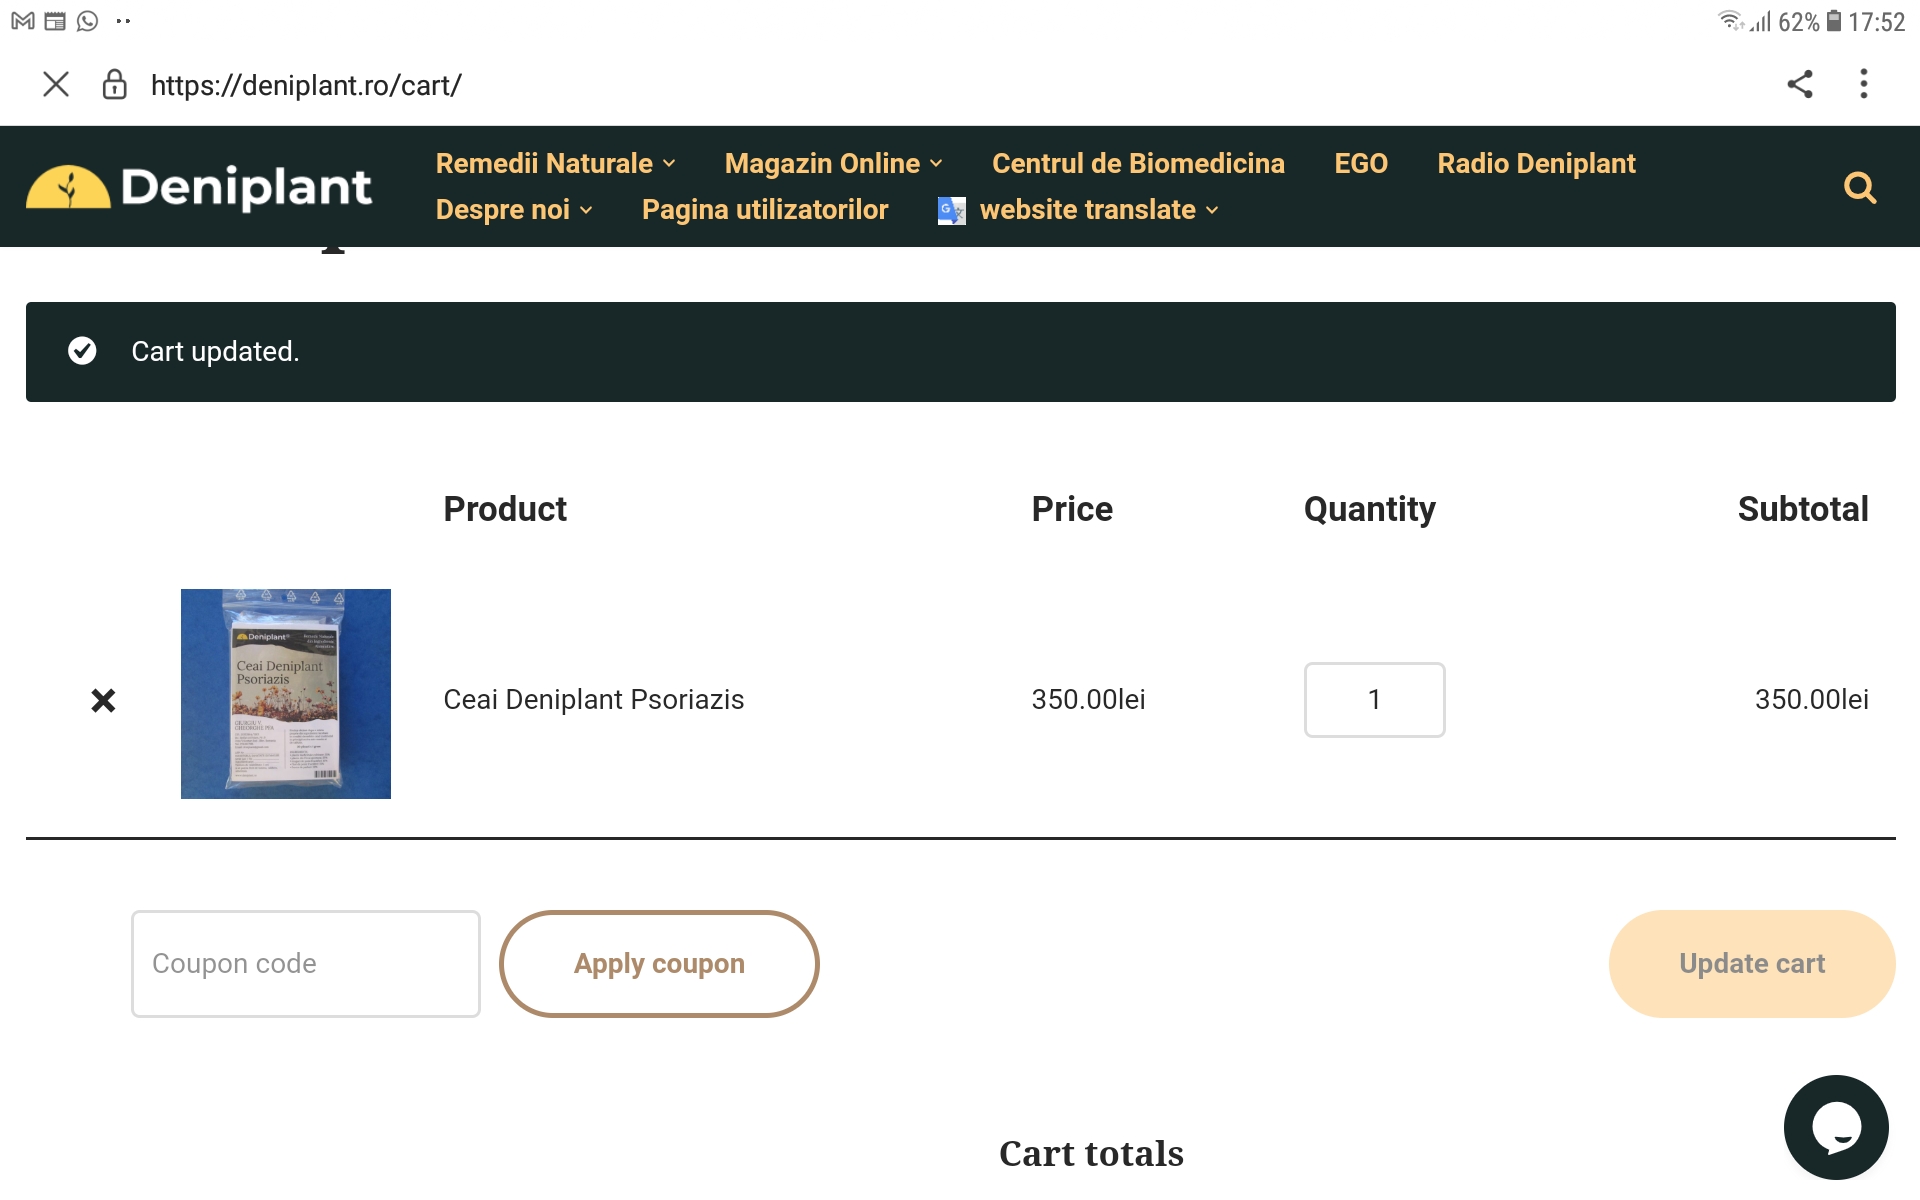Open the EGO menu item
Viewport: 1920px width, 1200px height.
1360,163
